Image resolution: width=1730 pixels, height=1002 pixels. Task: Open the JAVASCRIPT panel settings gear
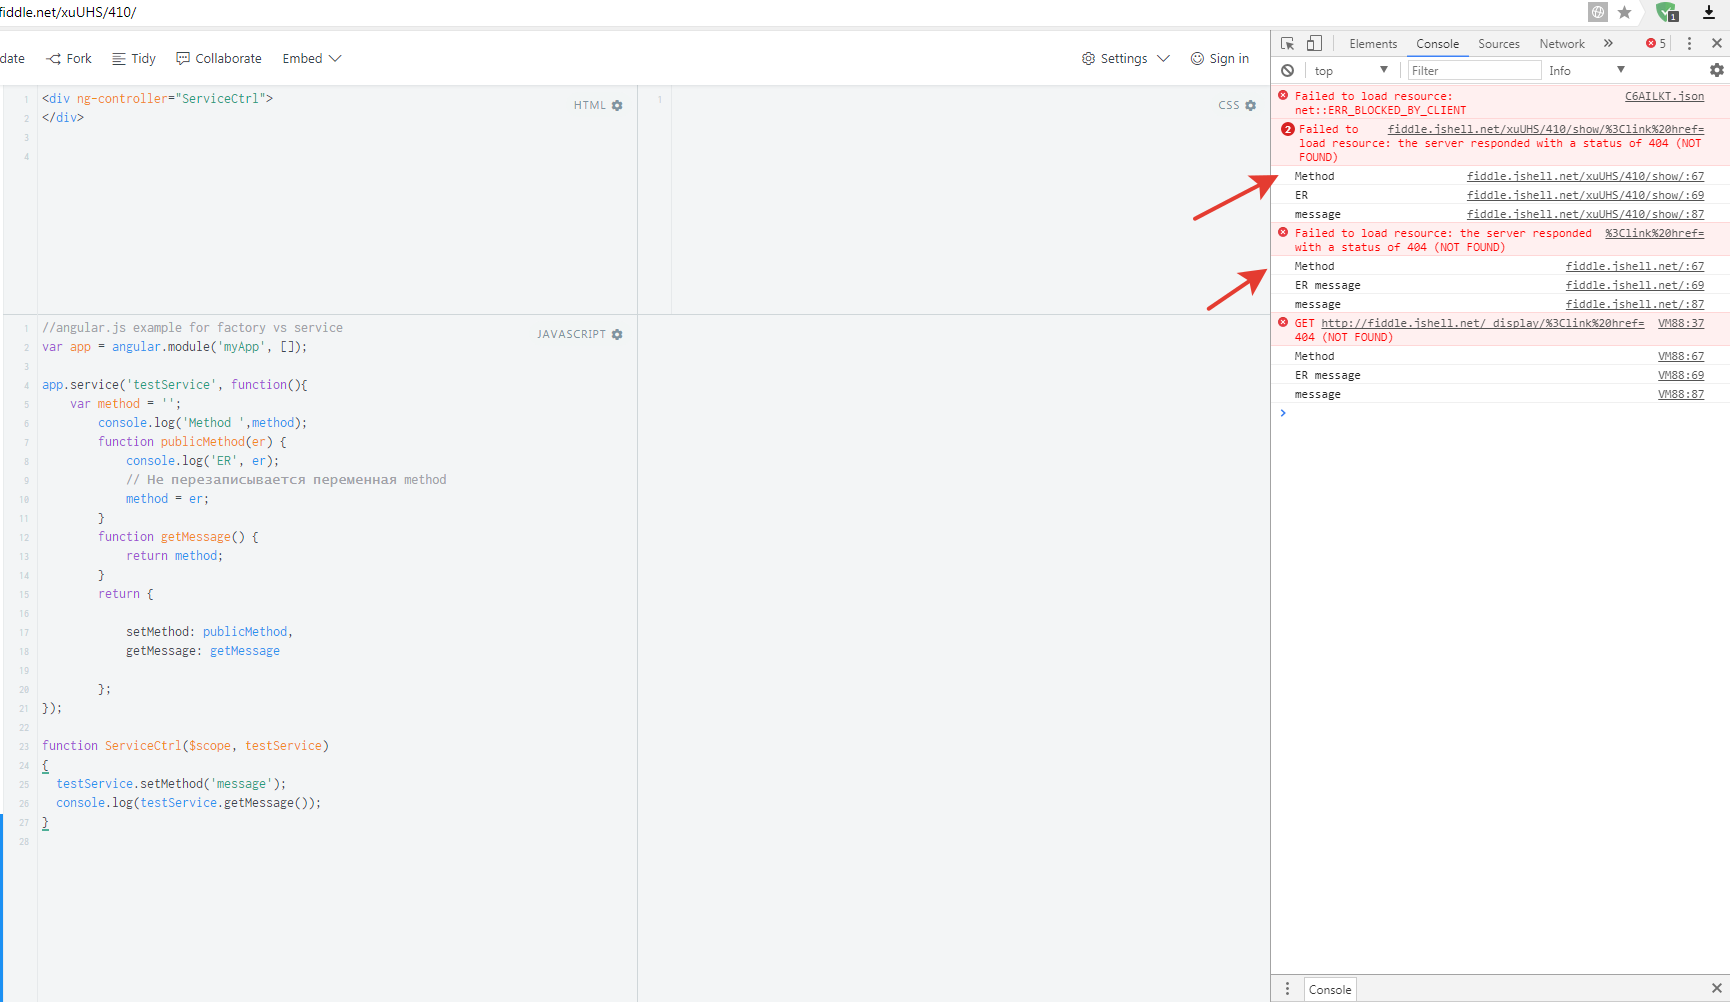[x=617, y=334]
